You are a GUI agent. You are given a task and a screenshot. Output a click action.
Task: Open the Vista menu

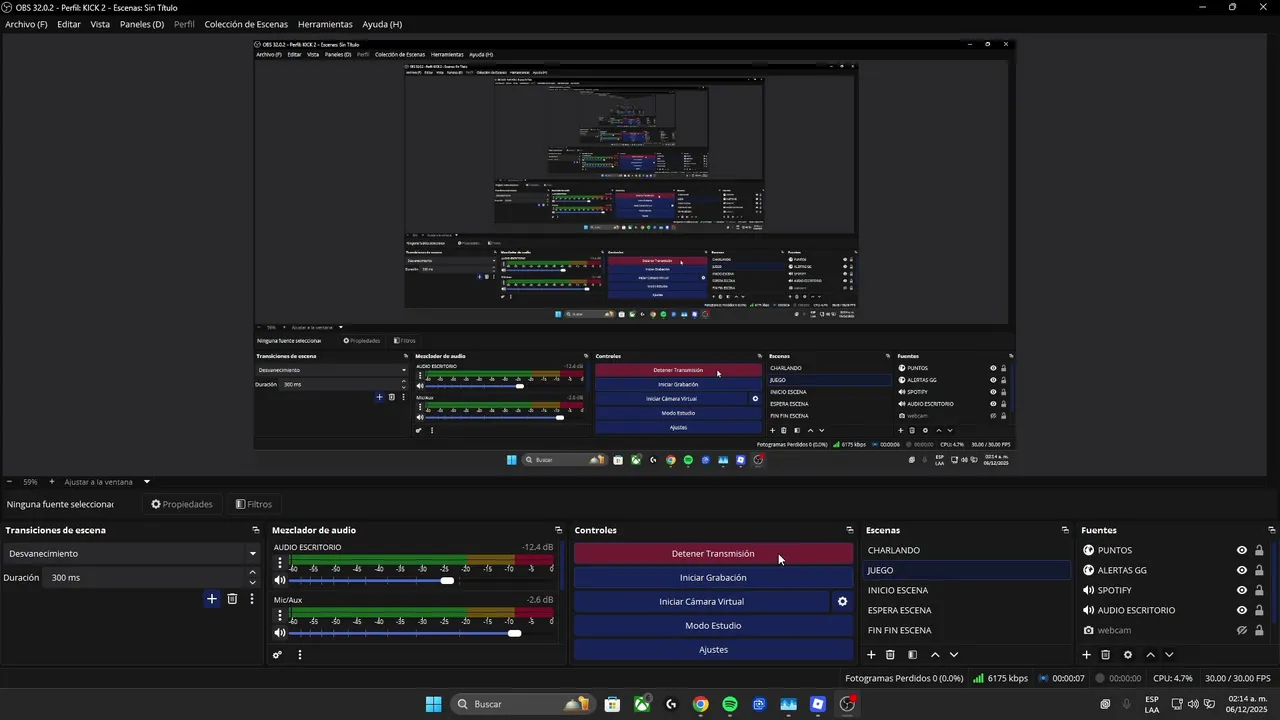point(100,24)
